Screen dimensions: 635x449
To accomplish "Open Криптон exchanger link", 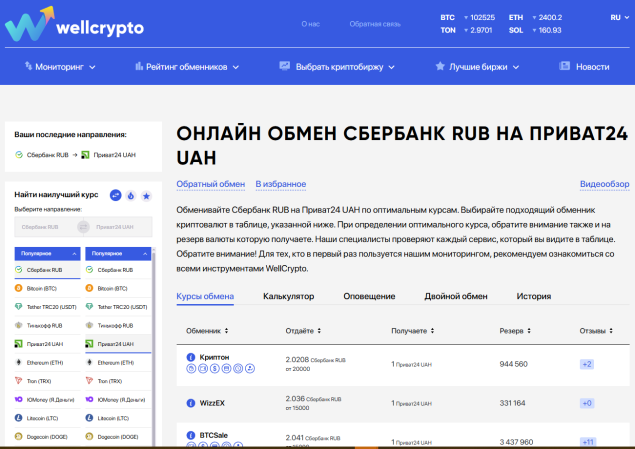I will coord(214,357).
